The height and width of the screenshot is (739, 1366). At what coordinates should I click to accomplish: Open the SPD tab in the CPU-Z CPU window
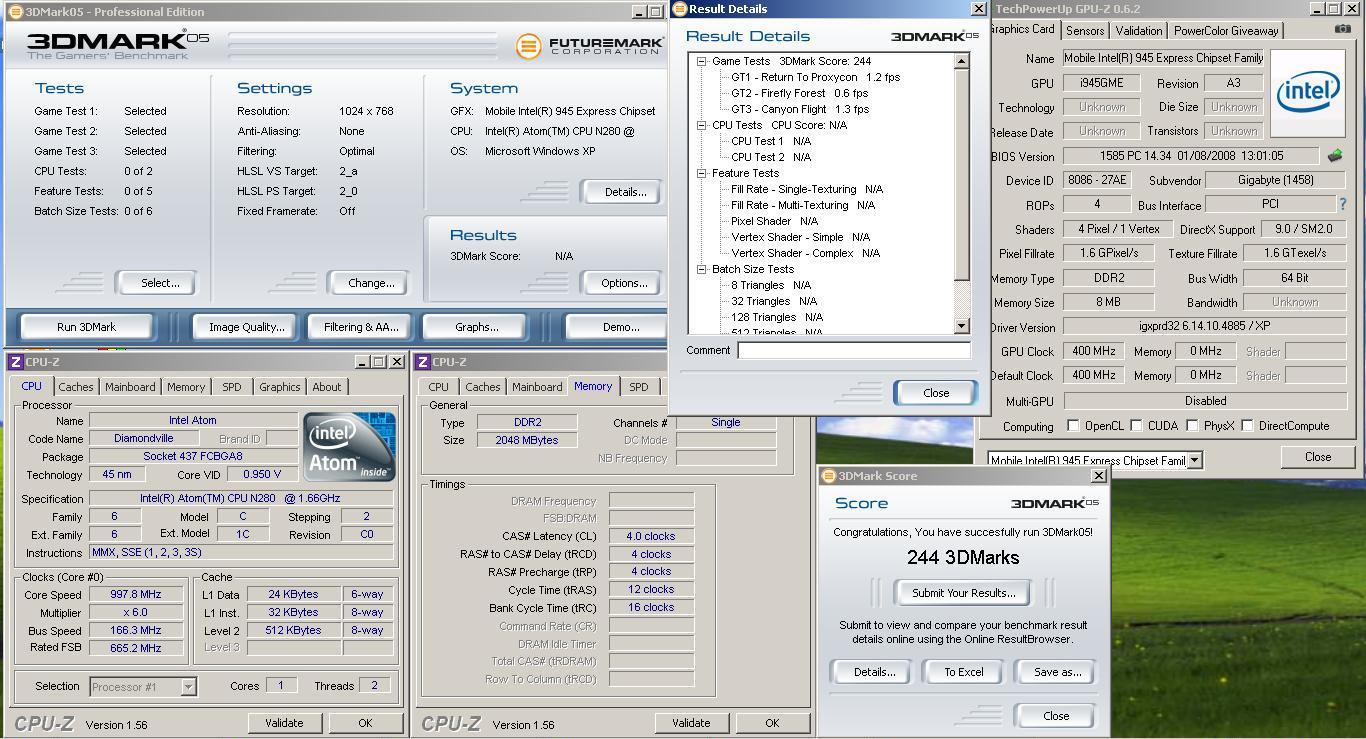(232, 387)
